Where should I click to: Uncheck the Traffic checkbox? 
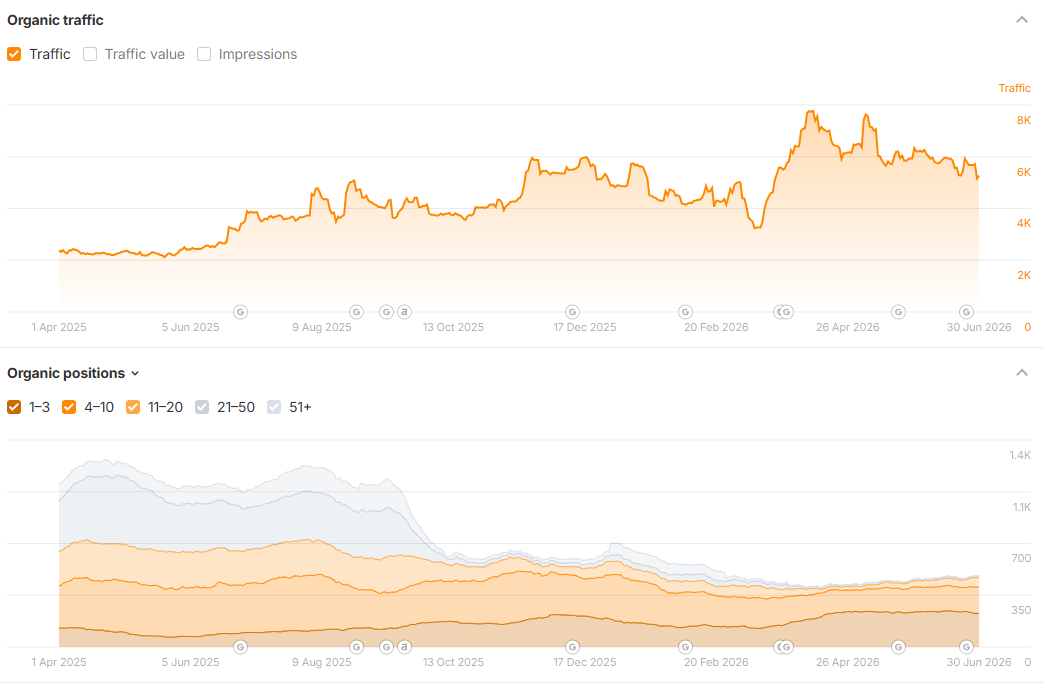click(14, 54)
